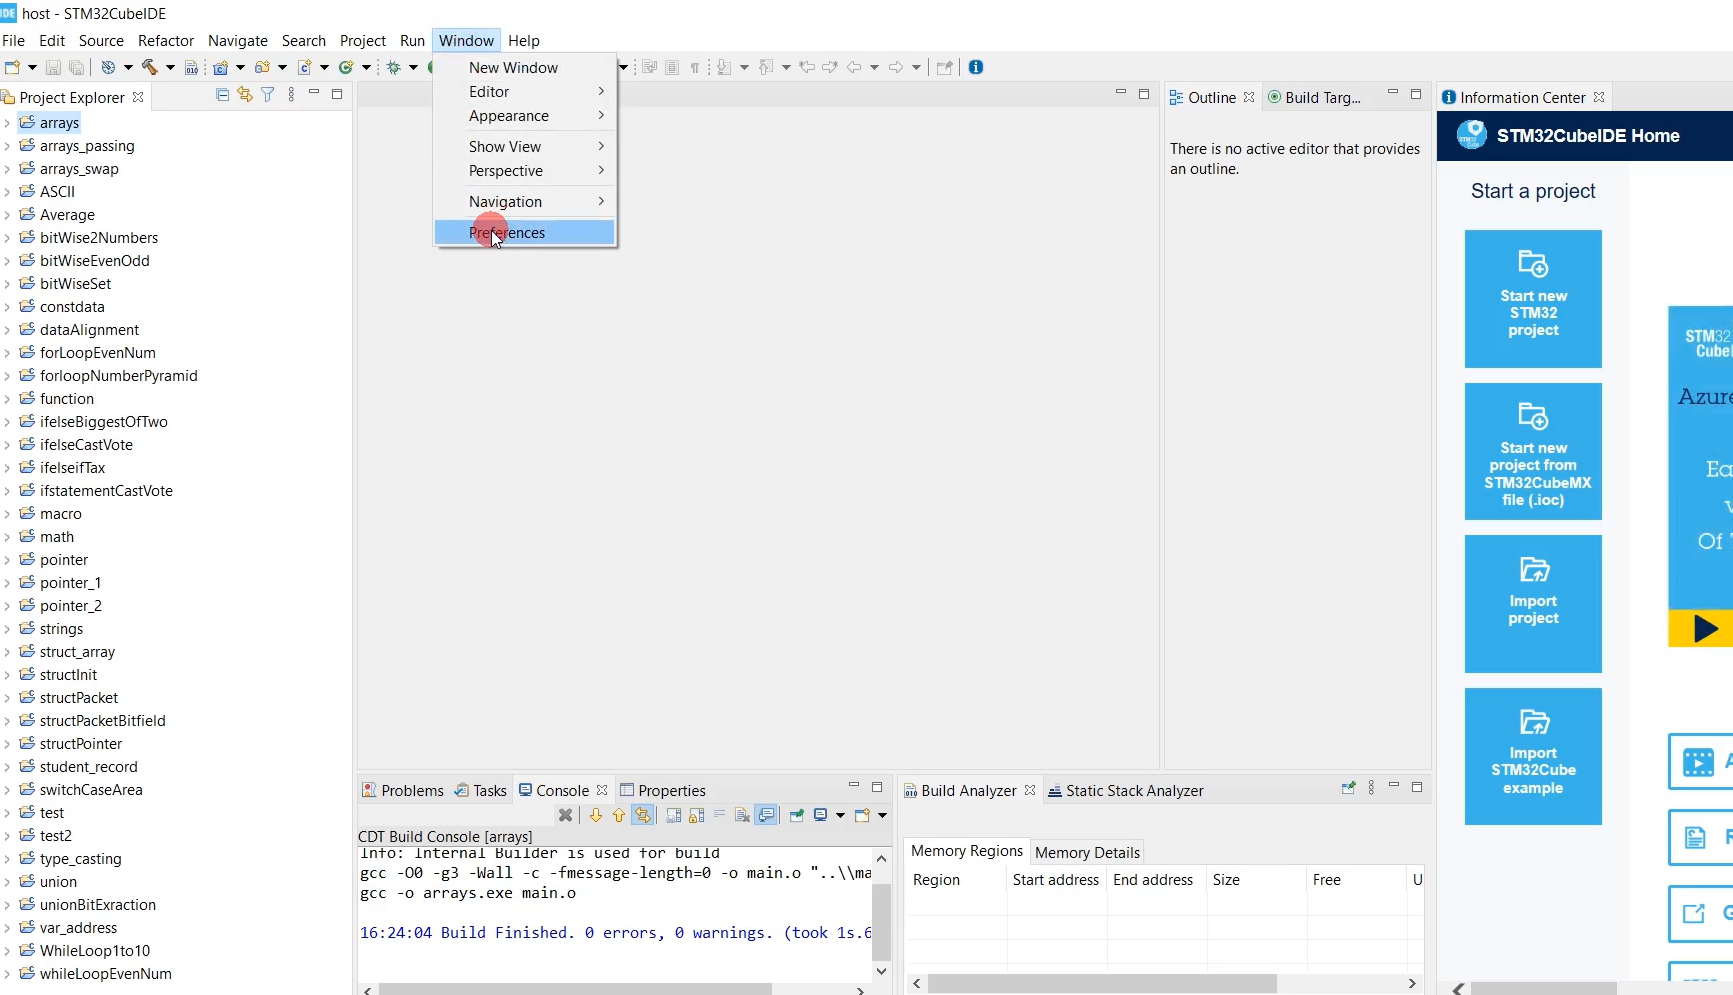The height and width of the screenshot is (995, 1733).
Task: Expand the arrays project tree node
Action: click(x=7, y=123)
